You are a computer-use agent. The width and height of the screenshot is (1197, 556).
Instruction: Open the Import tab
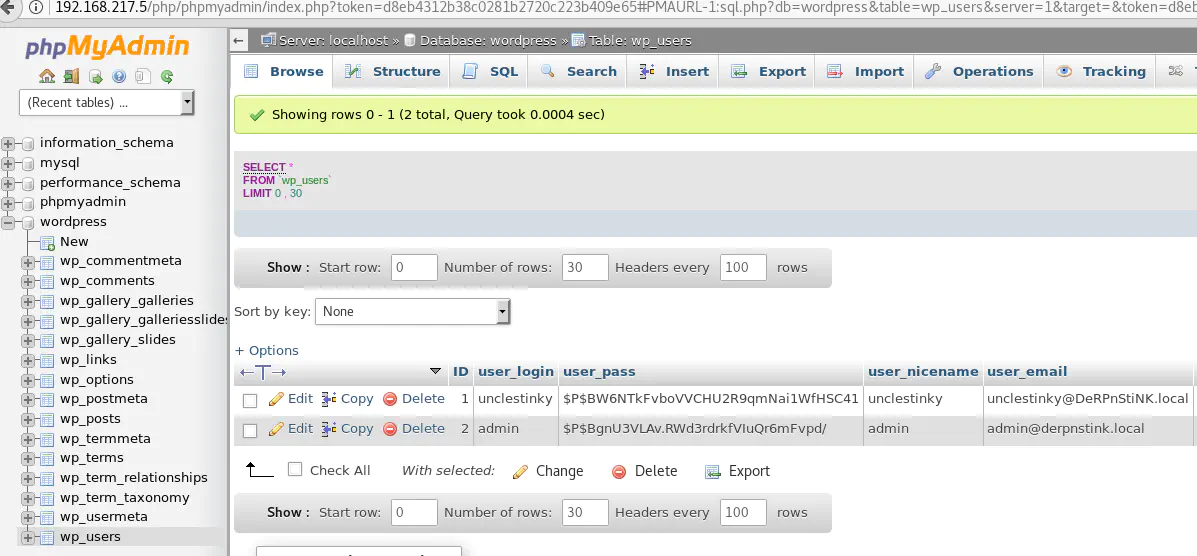click(x=865, y=71)
